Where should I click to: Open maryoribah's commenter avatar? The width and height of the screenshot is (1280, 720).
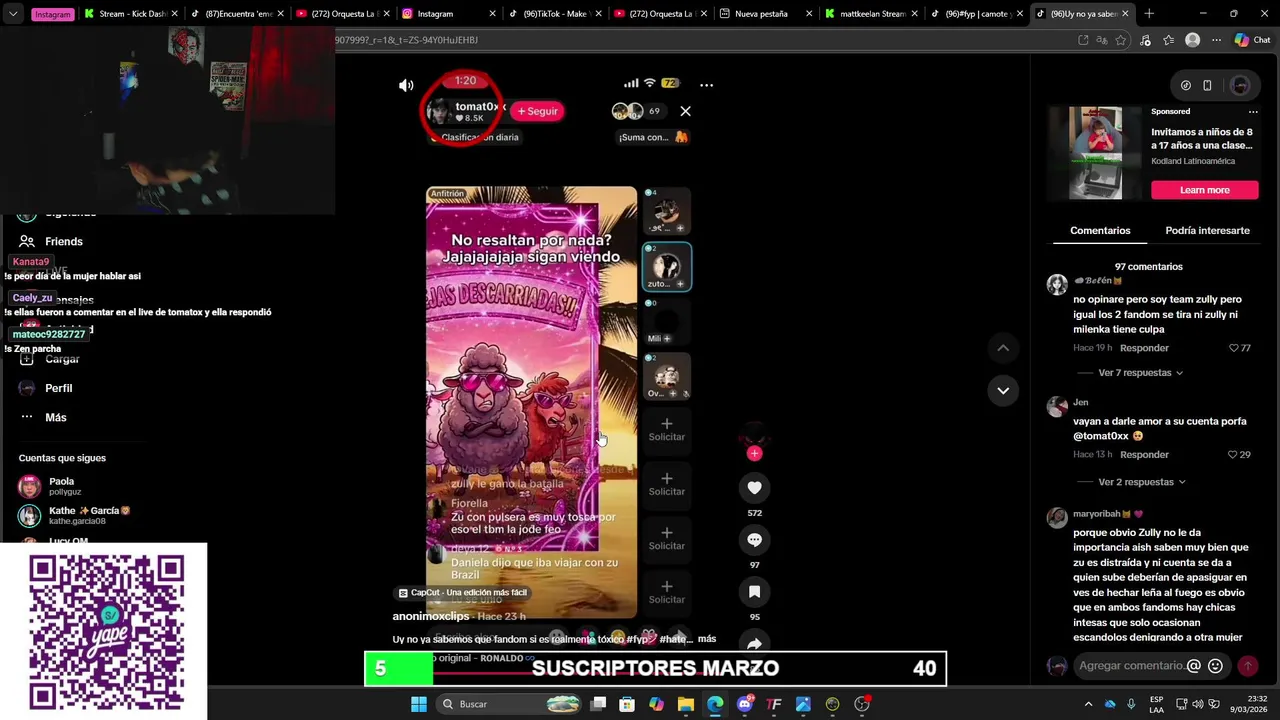1057,518
